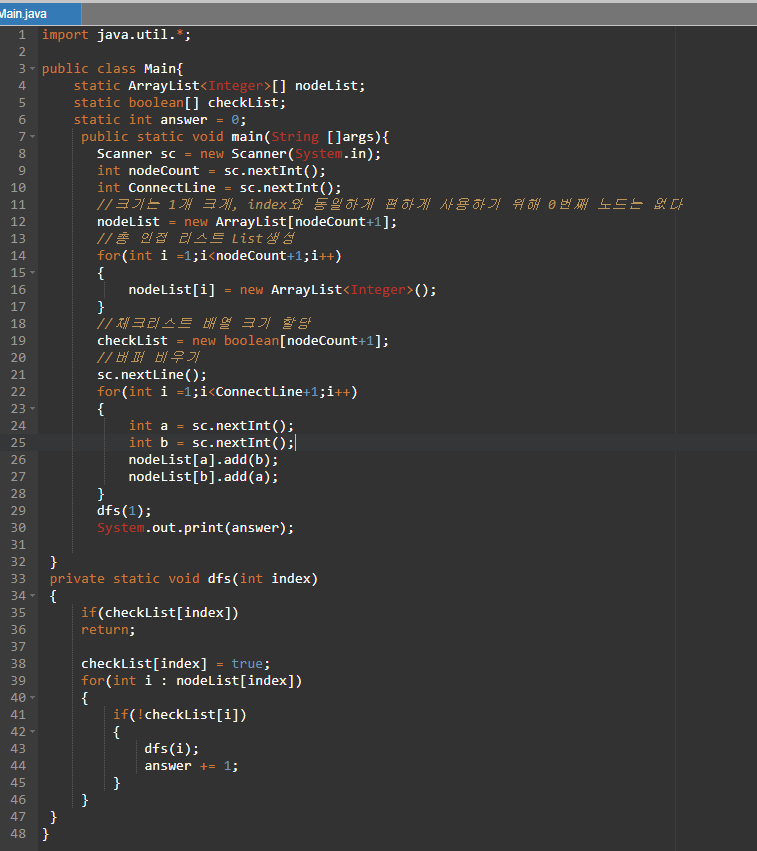Click 'for(int i =1;i<nodeCount+1;i++)' line
The image size is (757, 851).
click(219, 256)
